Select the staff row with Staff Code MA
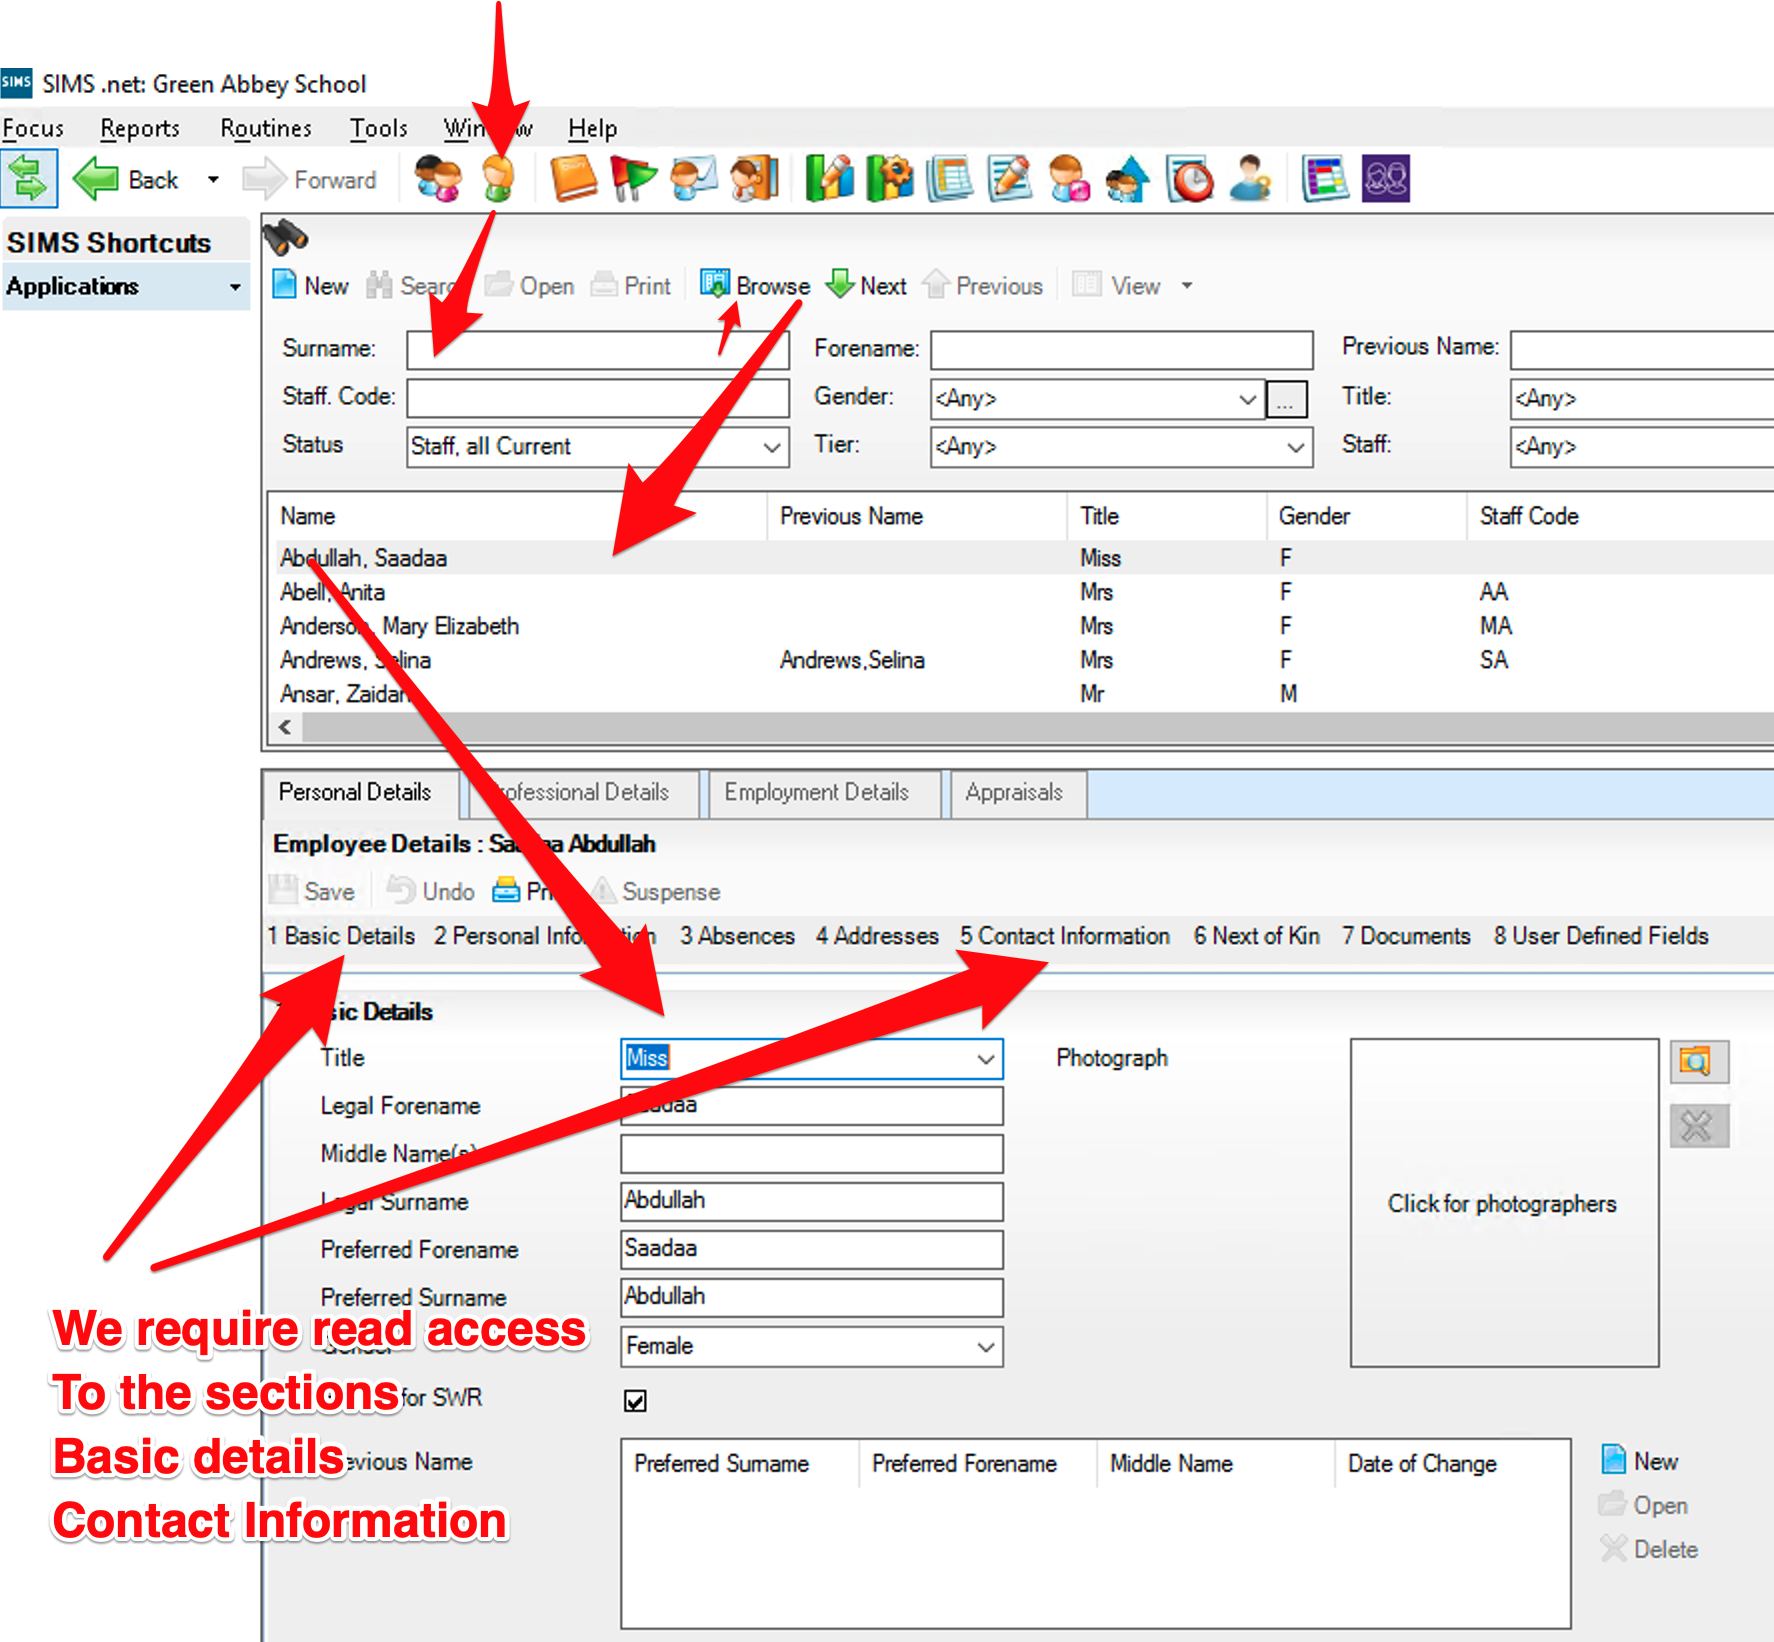 pyautogui.click(x=1023, y=626)
